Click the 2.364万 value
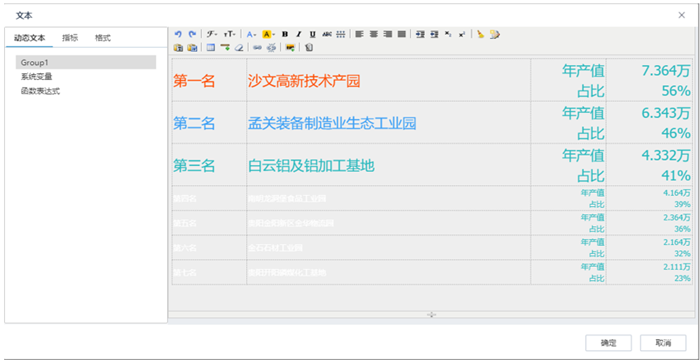The image size is (700, 360). pyautogui.click(x=677, y=218)
